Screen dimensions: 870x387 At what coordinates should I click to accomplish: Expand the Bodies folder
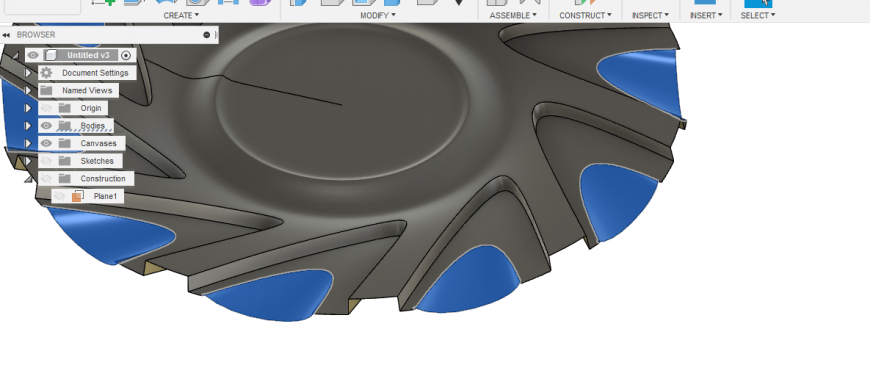click(x=27, y=126)
